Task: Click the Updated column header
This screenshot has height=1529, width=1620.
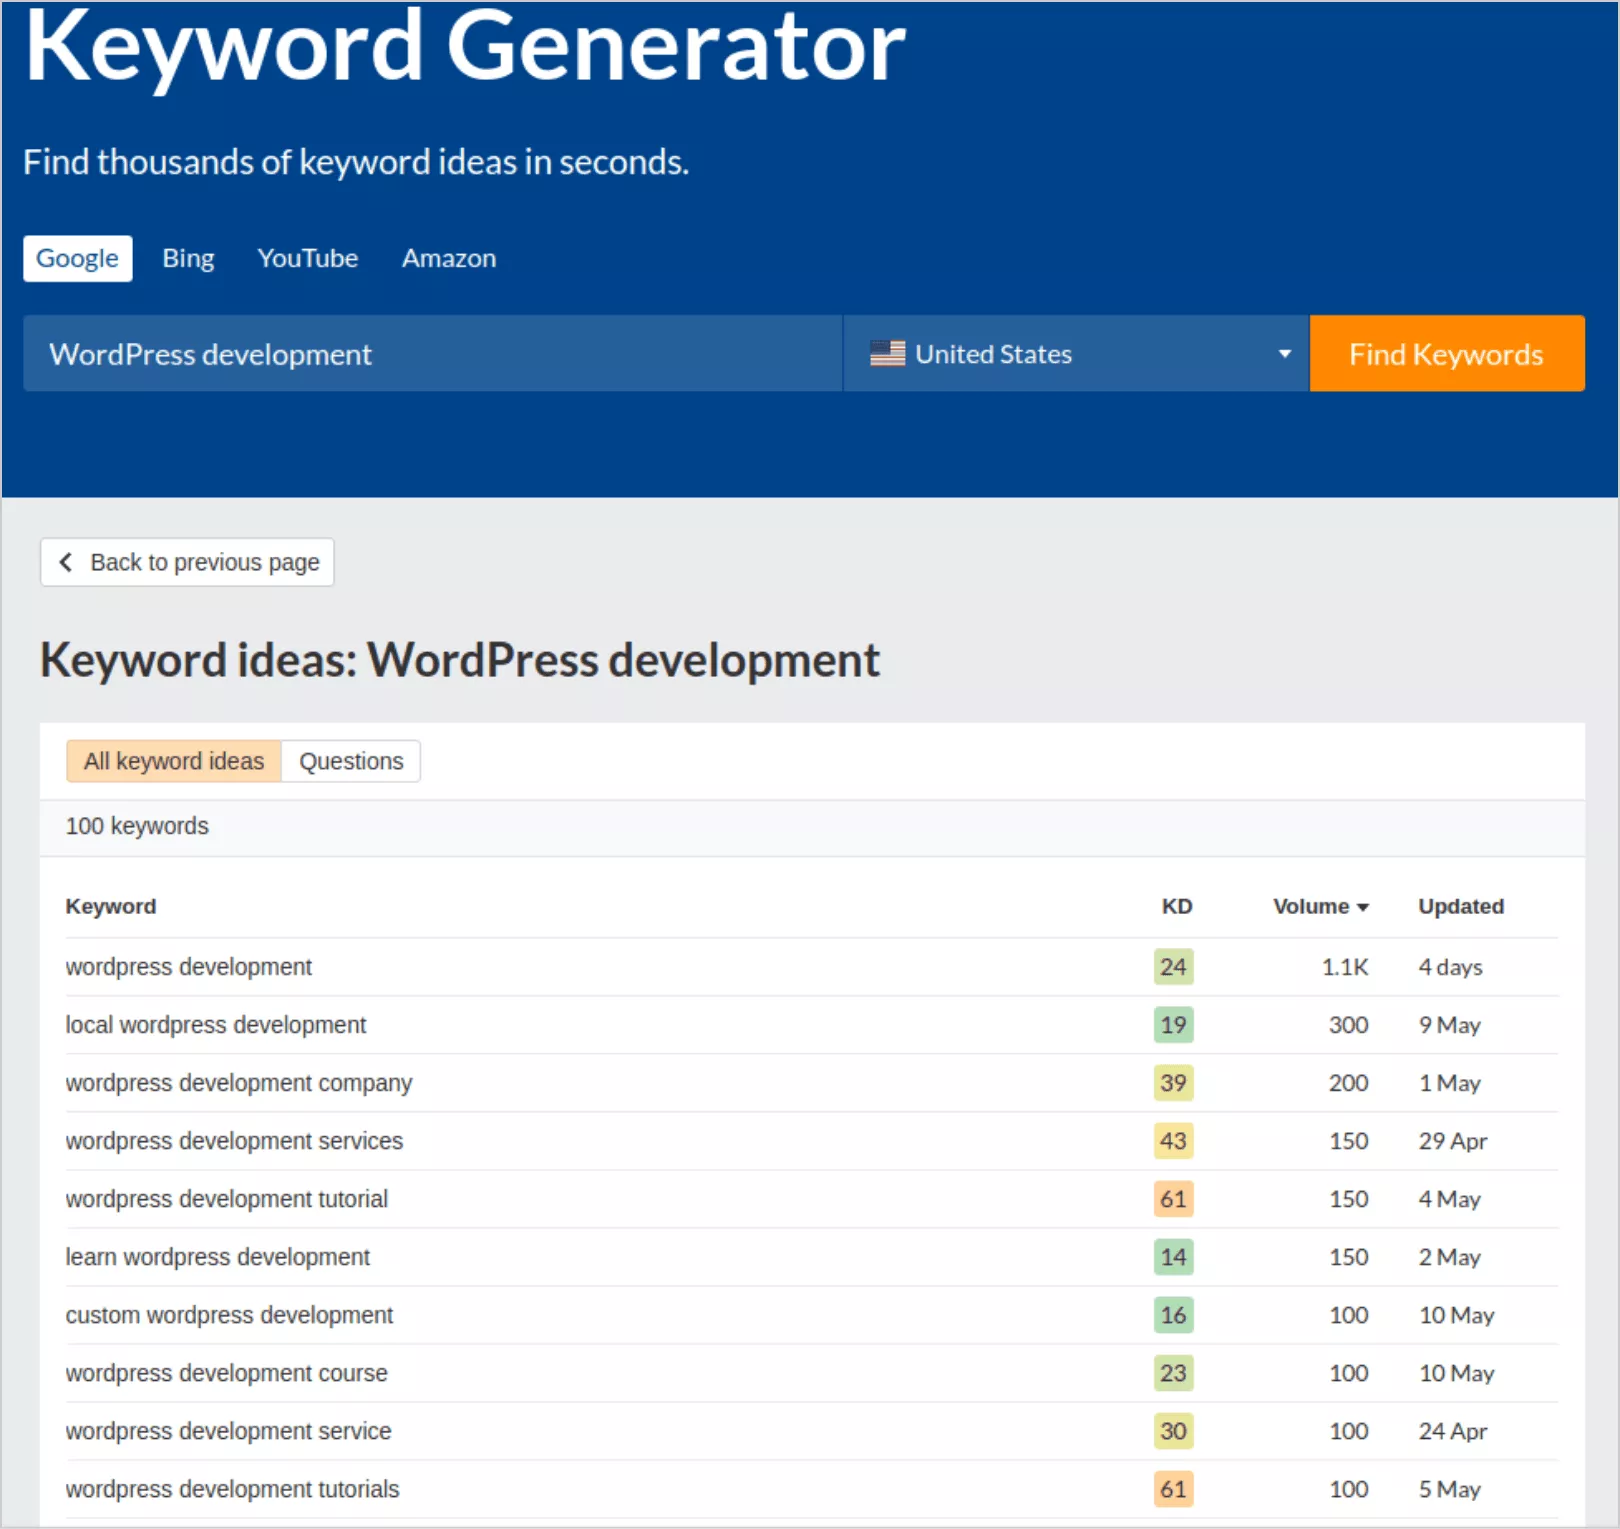Action: click(x=1461, y=906)
